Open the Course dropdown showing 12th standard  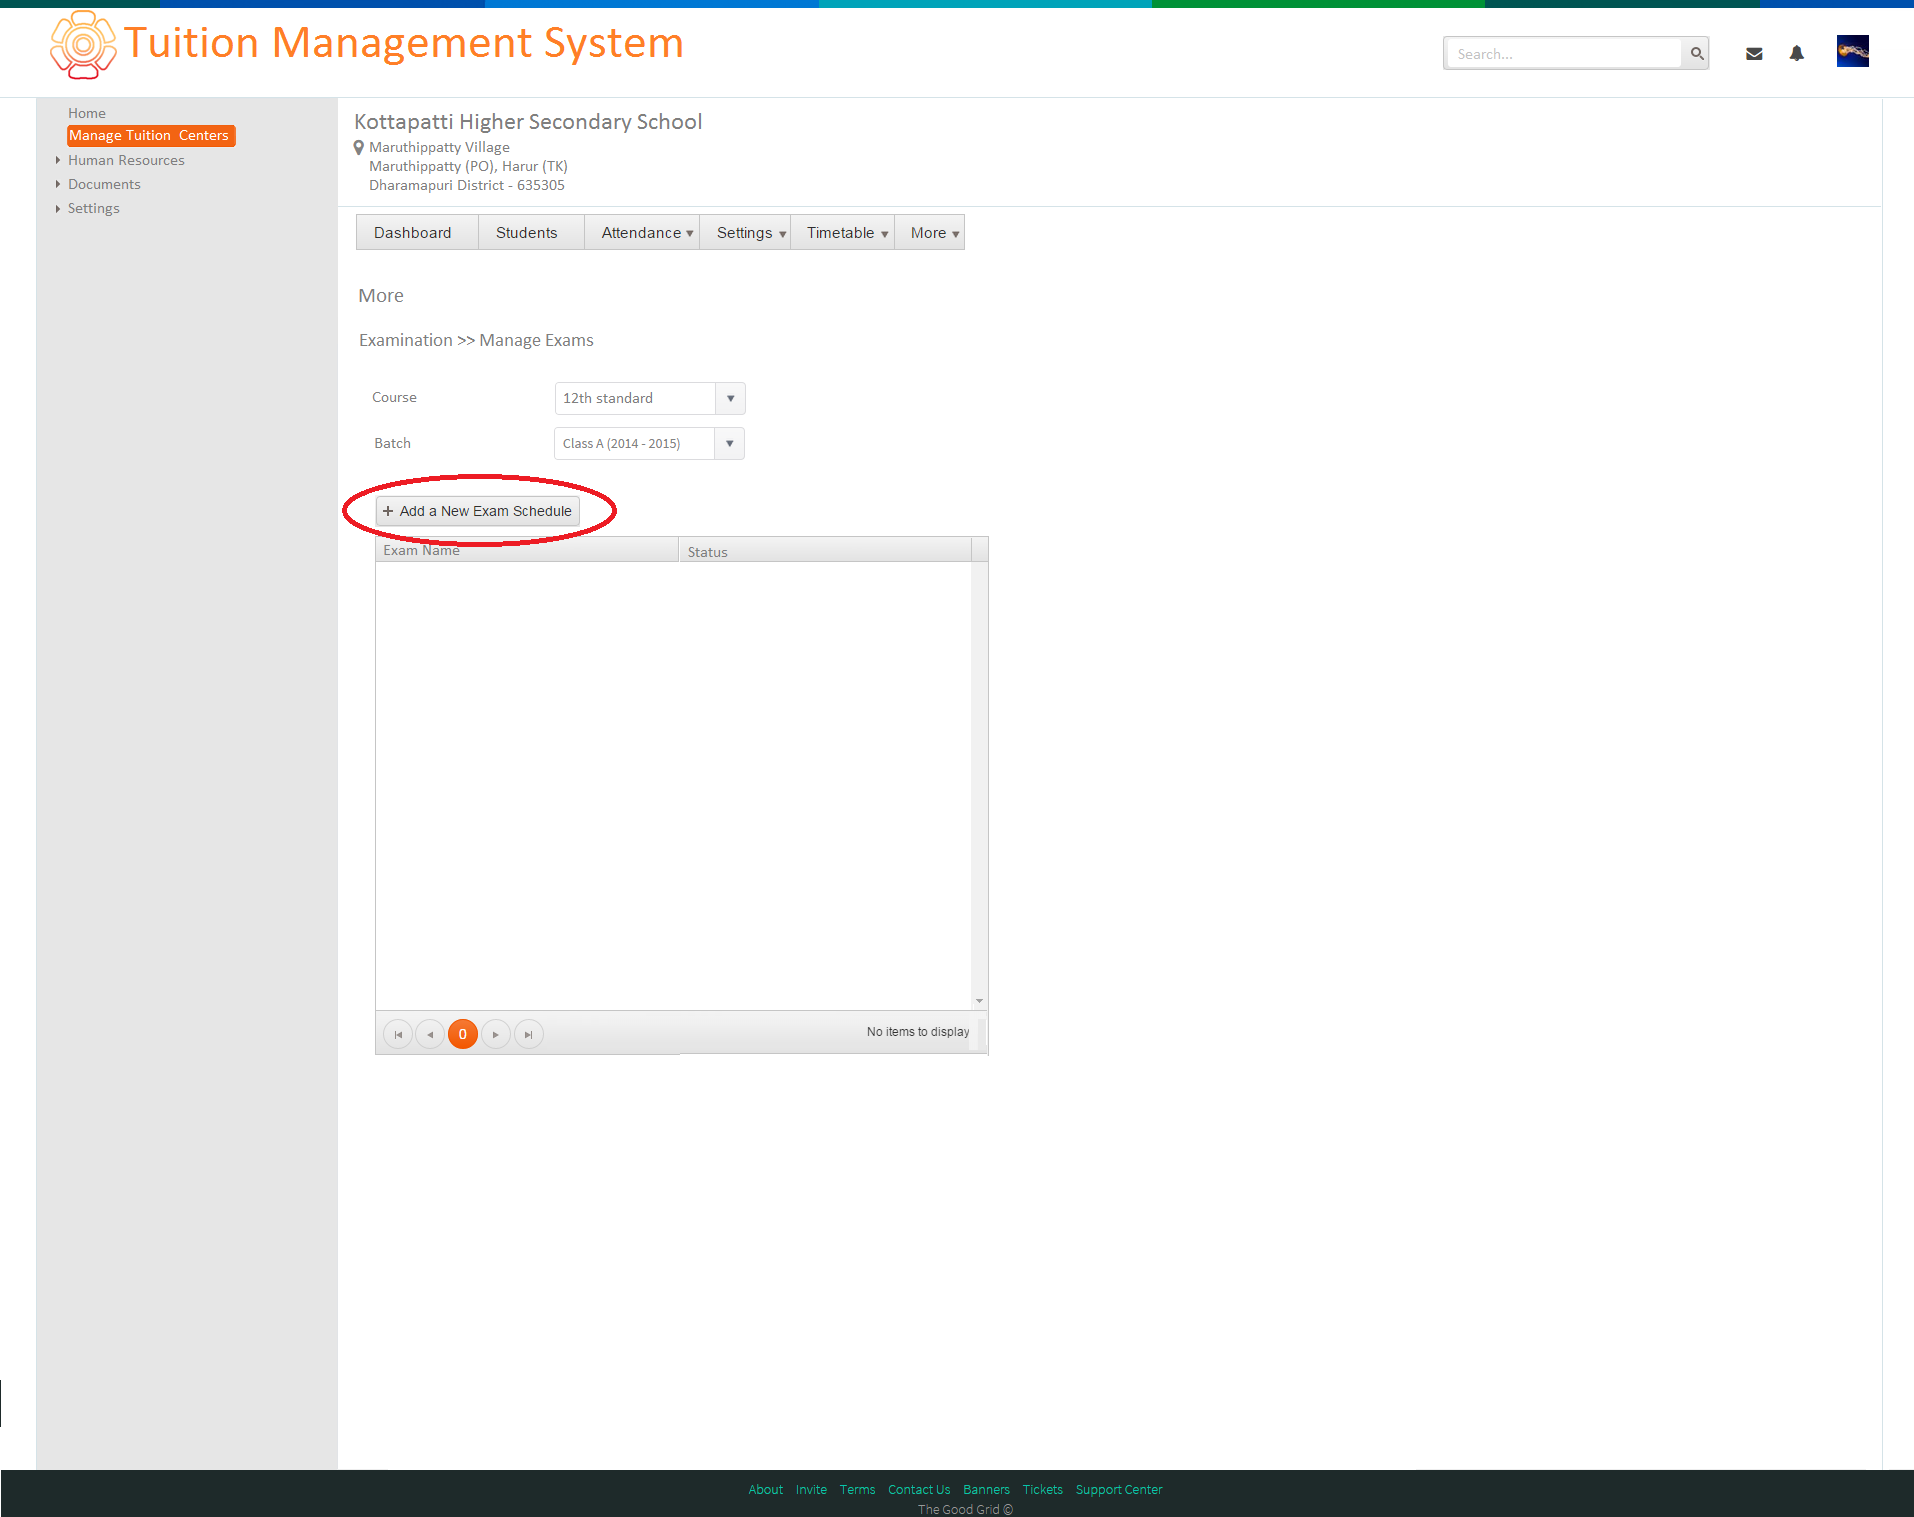pyautogui.click(x=650, y=398)
